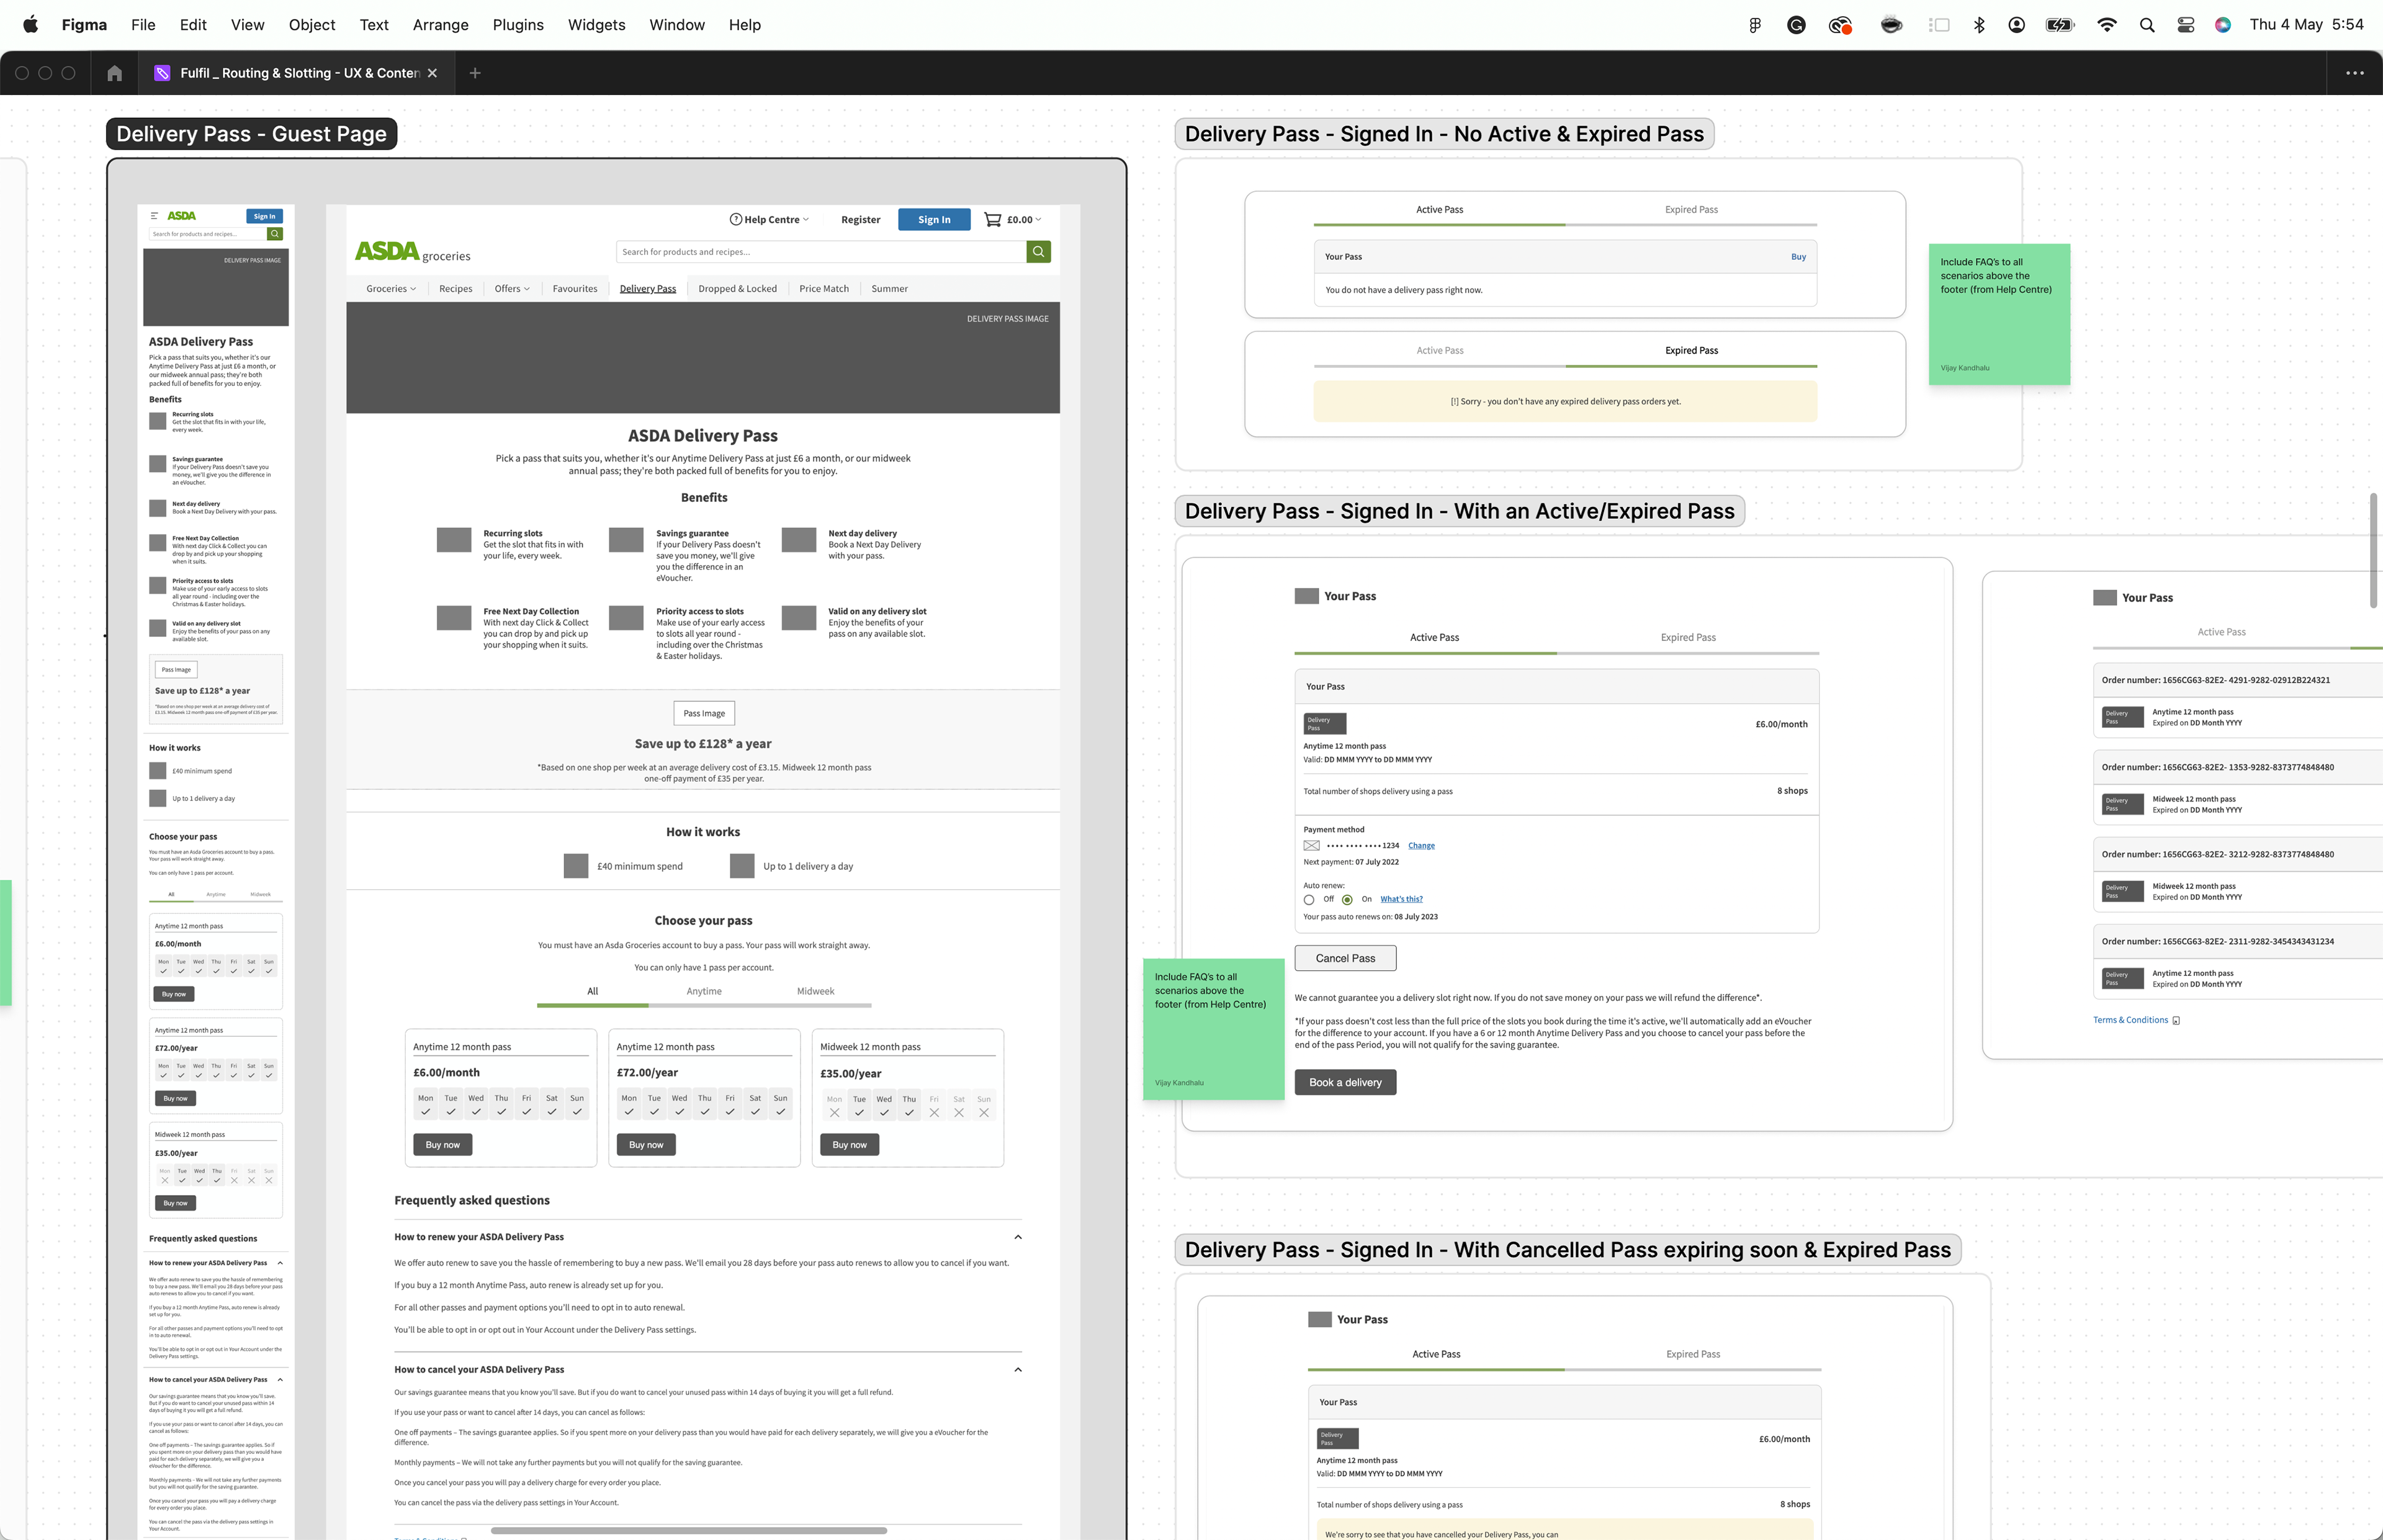This screenshot has height=1540, width=2383.
Task: Click the Cancel Pass button
Action: pyautogui.click(x=1344, y=958)
